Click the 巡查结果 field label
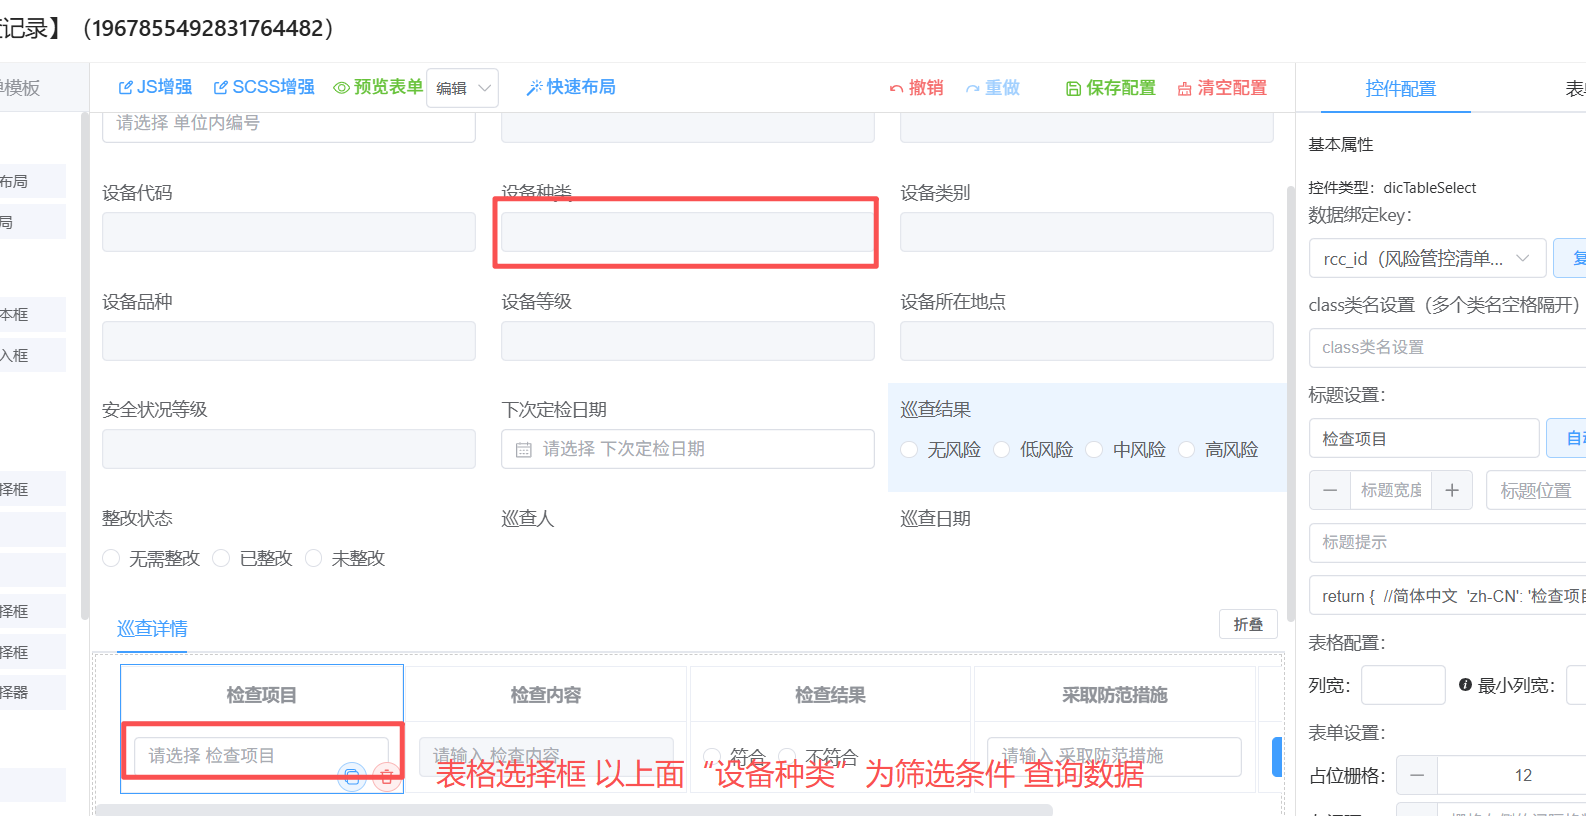 [935, 409]
